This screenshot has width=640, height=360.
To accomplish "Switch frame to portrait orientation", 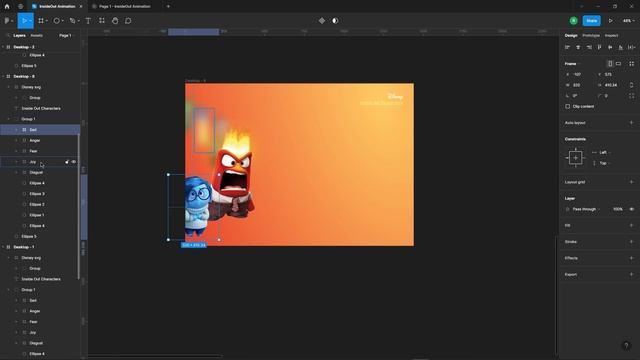I will coord(610,64).
